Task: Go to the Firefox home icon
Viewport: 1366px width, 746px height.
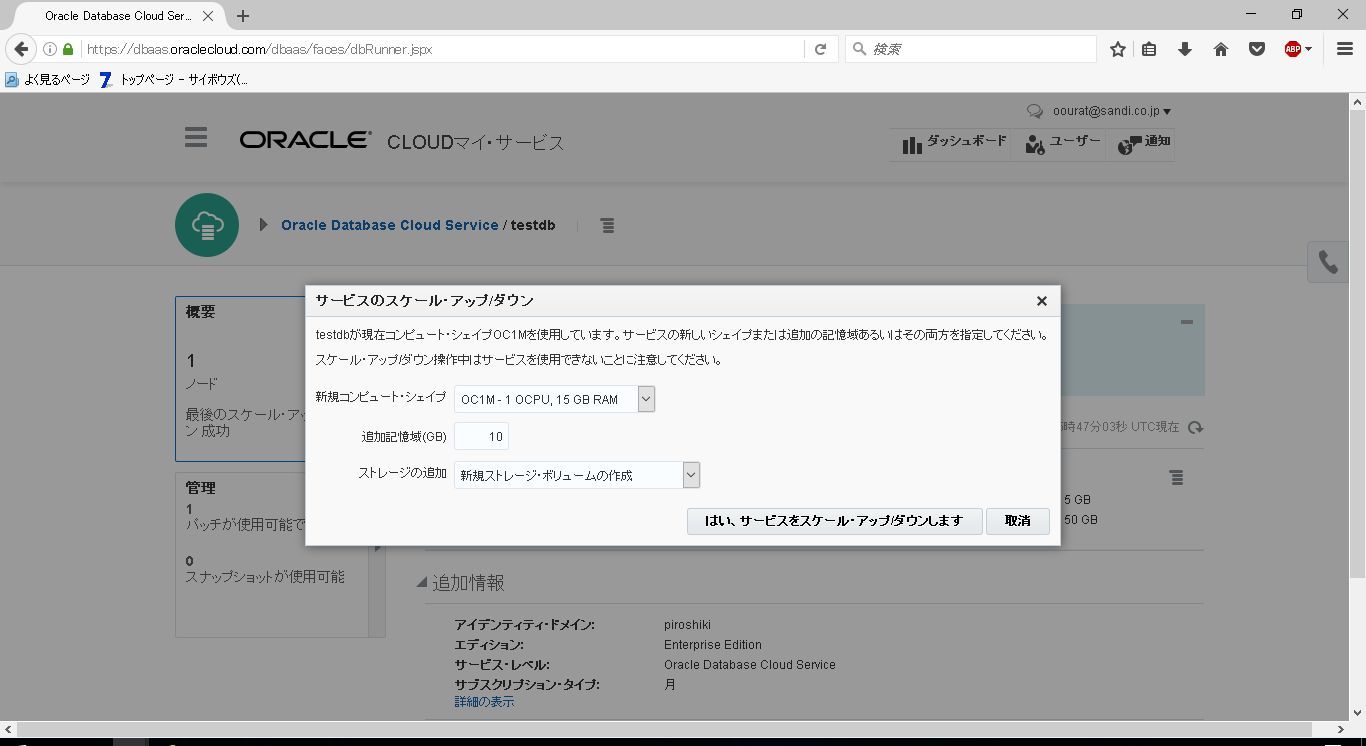Action: click(x=1221, y=49)
